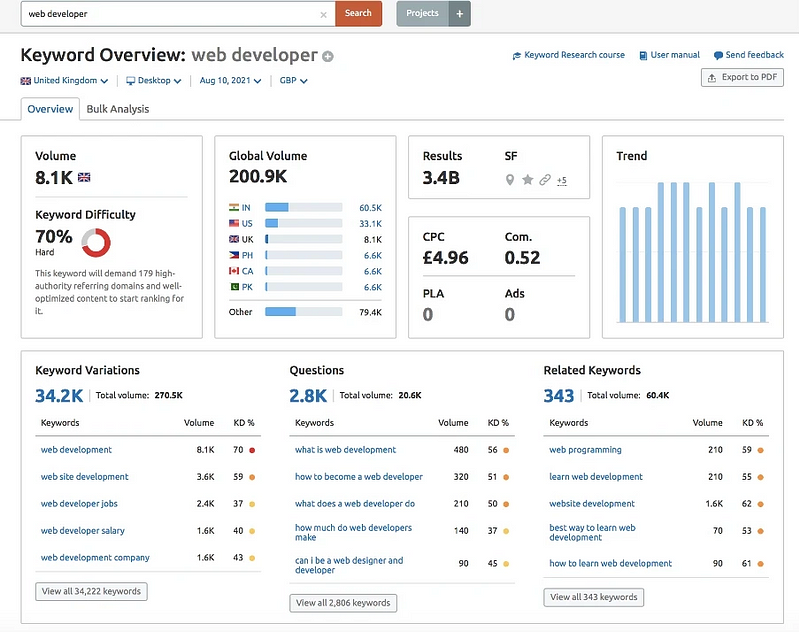The width and height of the screenshot is (800, 632).
Task: Open the Projects button
Action: [422, 14]
